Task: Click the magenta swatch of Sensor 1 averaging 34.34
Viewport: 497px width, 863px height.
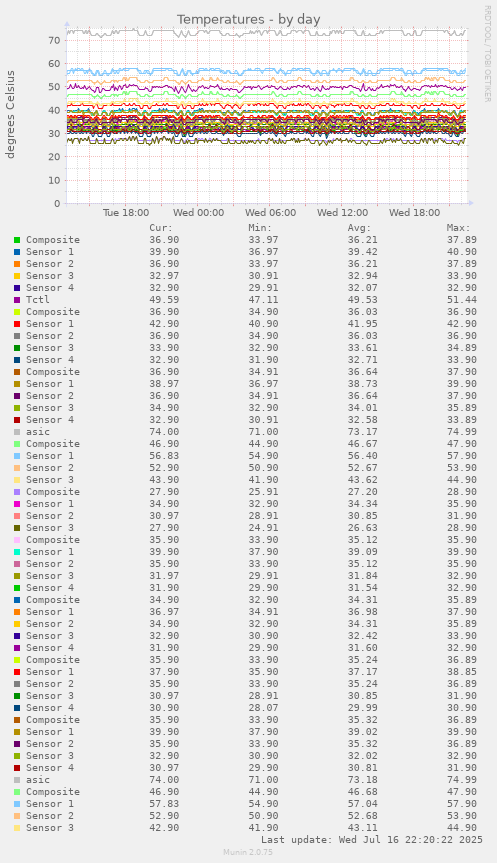Action: click(17, 504)
